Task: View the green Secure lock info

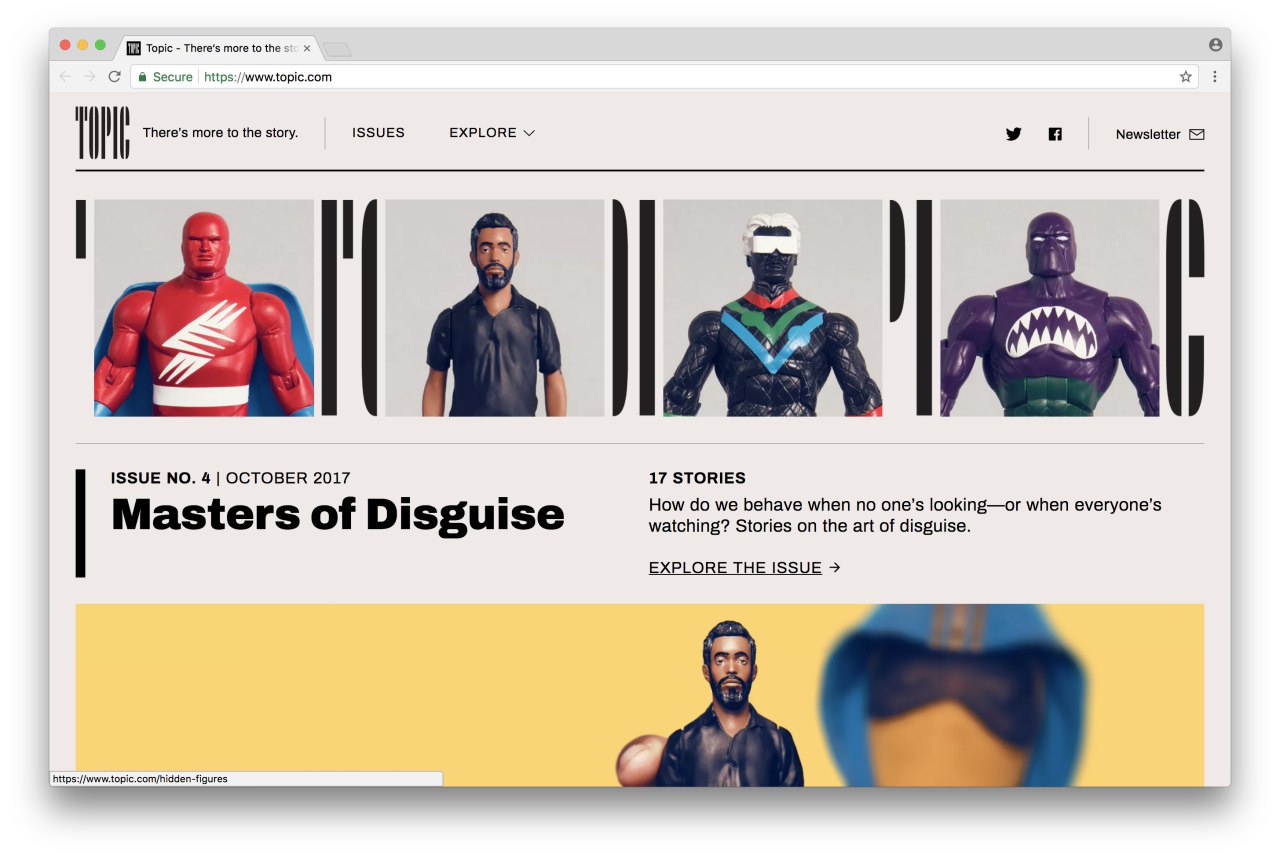Action: click(165, 77)
